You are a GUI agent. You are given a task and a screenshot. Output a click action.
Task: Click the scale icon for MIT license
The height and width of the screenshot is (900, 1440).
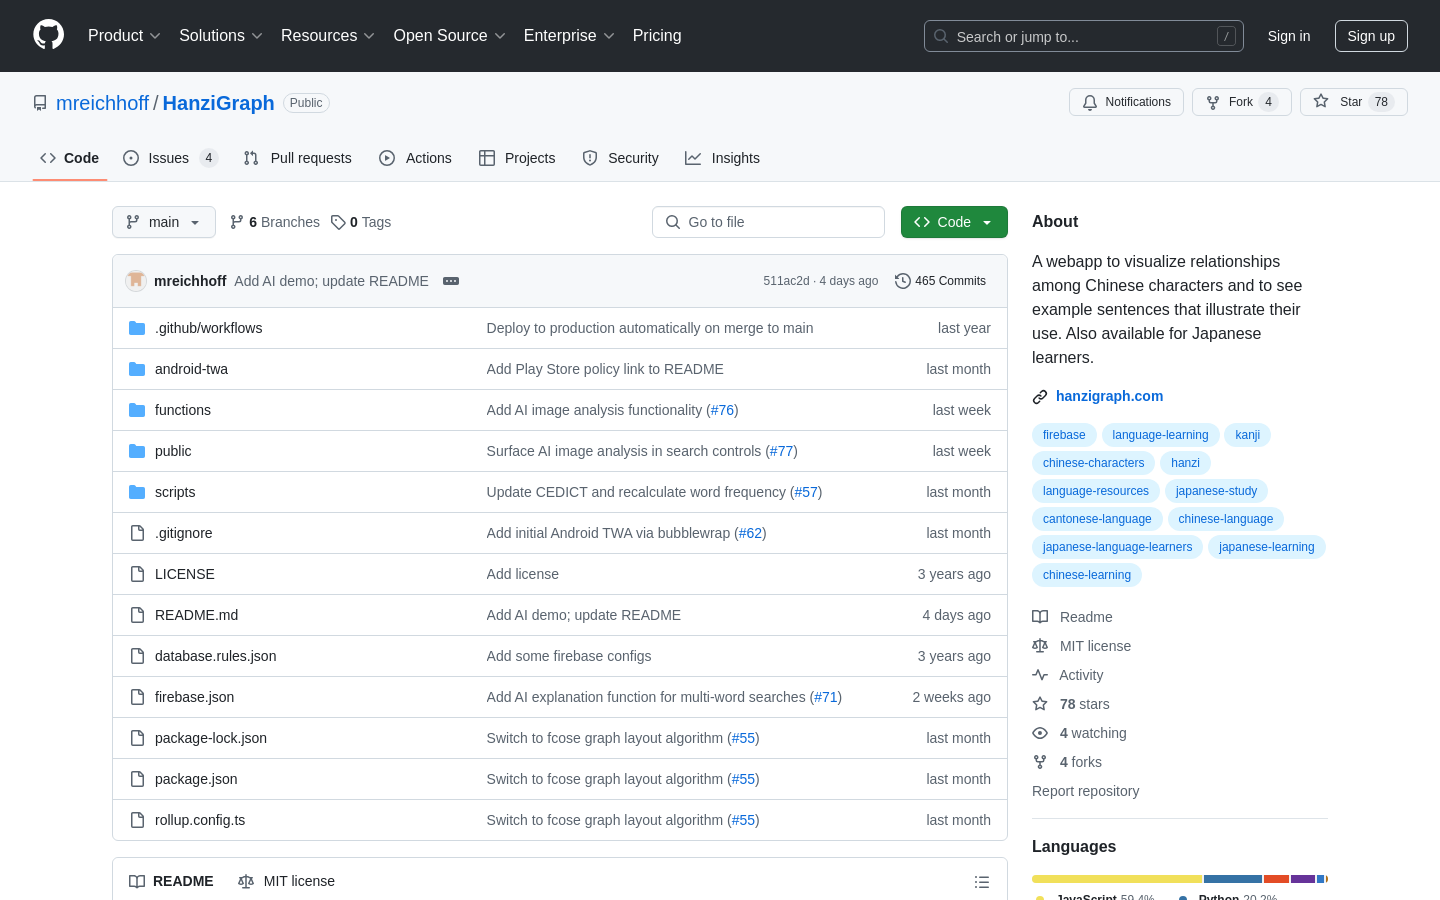1040,646
